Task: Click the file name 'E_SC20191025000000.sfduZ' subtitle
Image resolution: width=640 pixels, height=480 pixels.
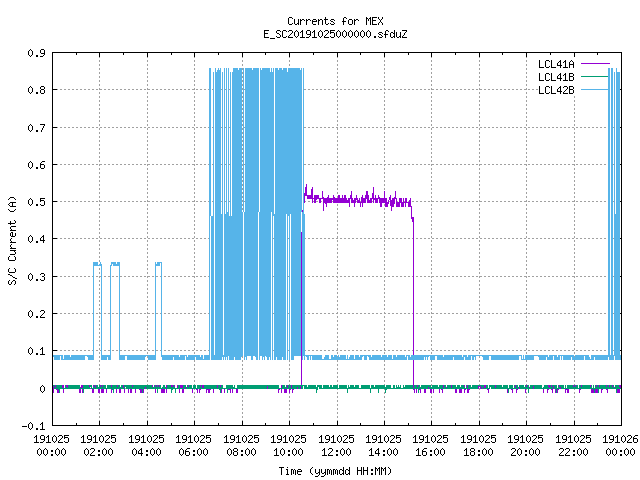Action: [335, 34]
